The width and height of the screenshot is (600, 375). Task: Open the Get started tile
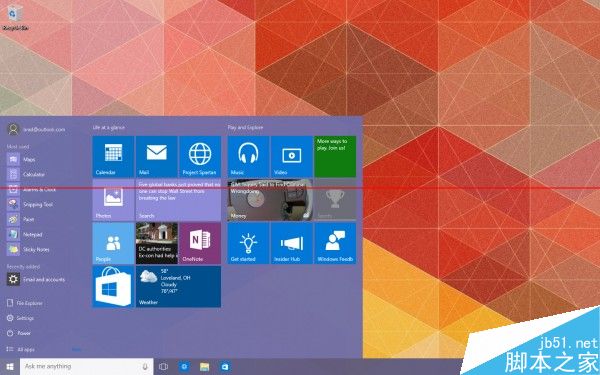[248, 243]
